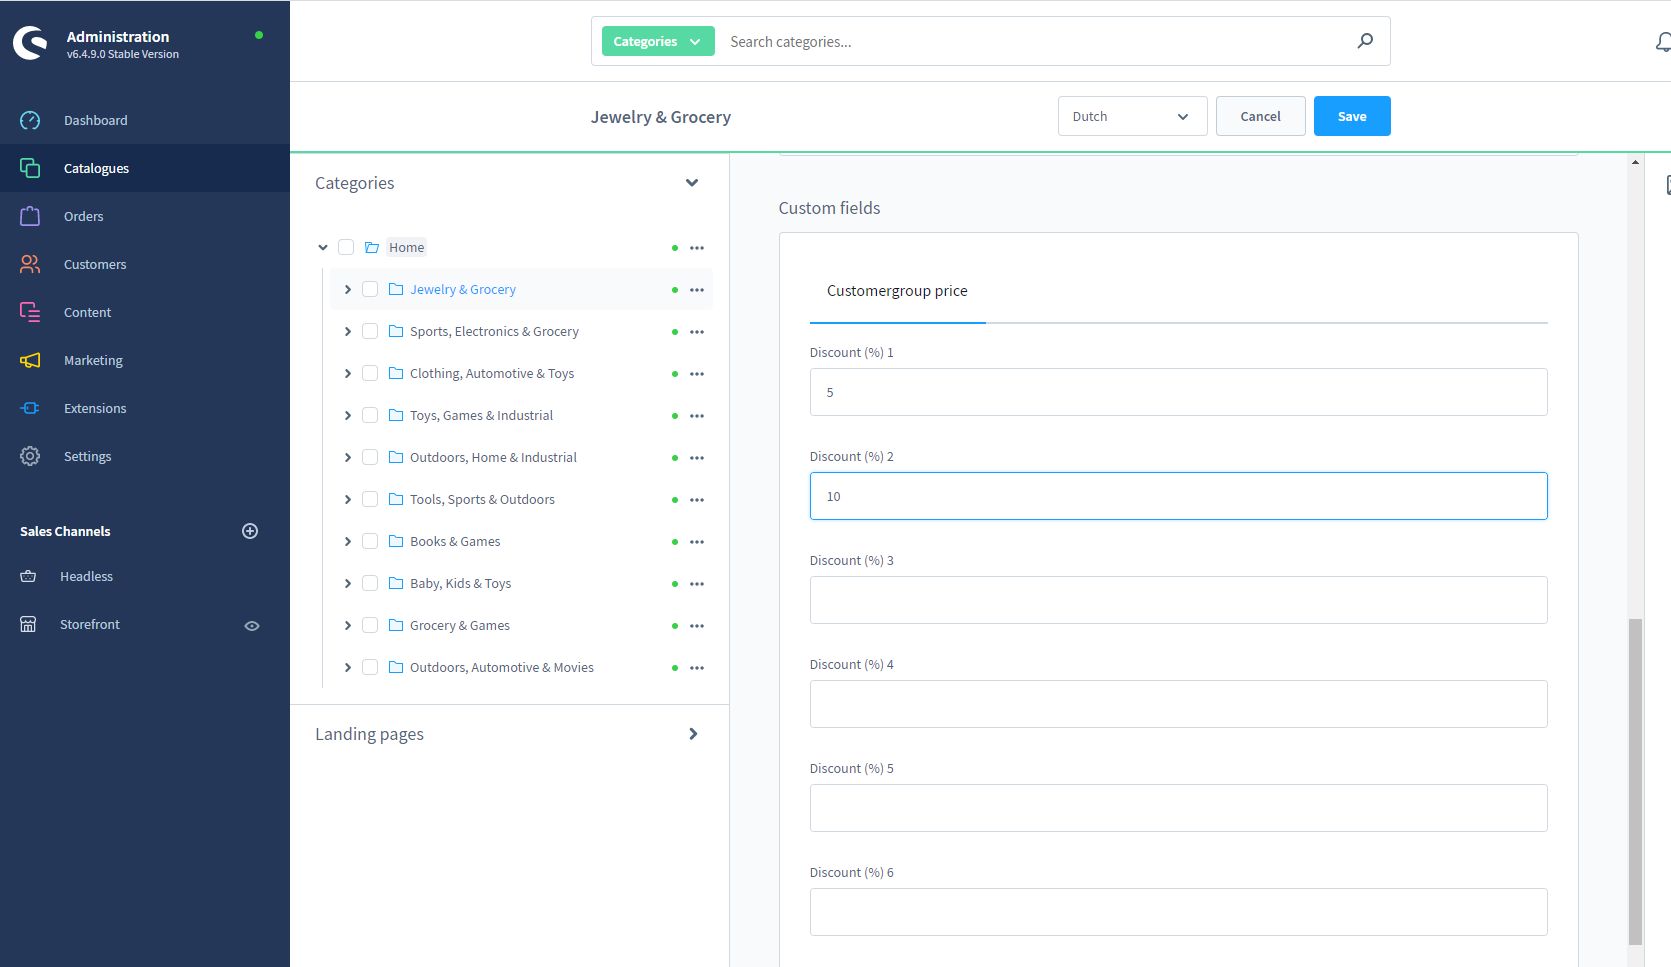Open context menu for Baby, Kids & Toys

pyautogui.click(x=697, y=584)
